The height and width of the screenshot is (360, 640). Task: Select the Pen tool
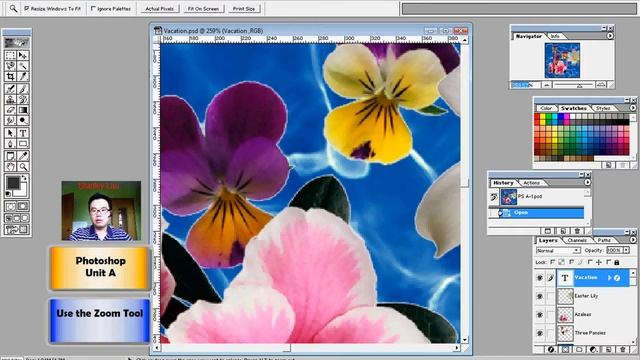(11, 144)
